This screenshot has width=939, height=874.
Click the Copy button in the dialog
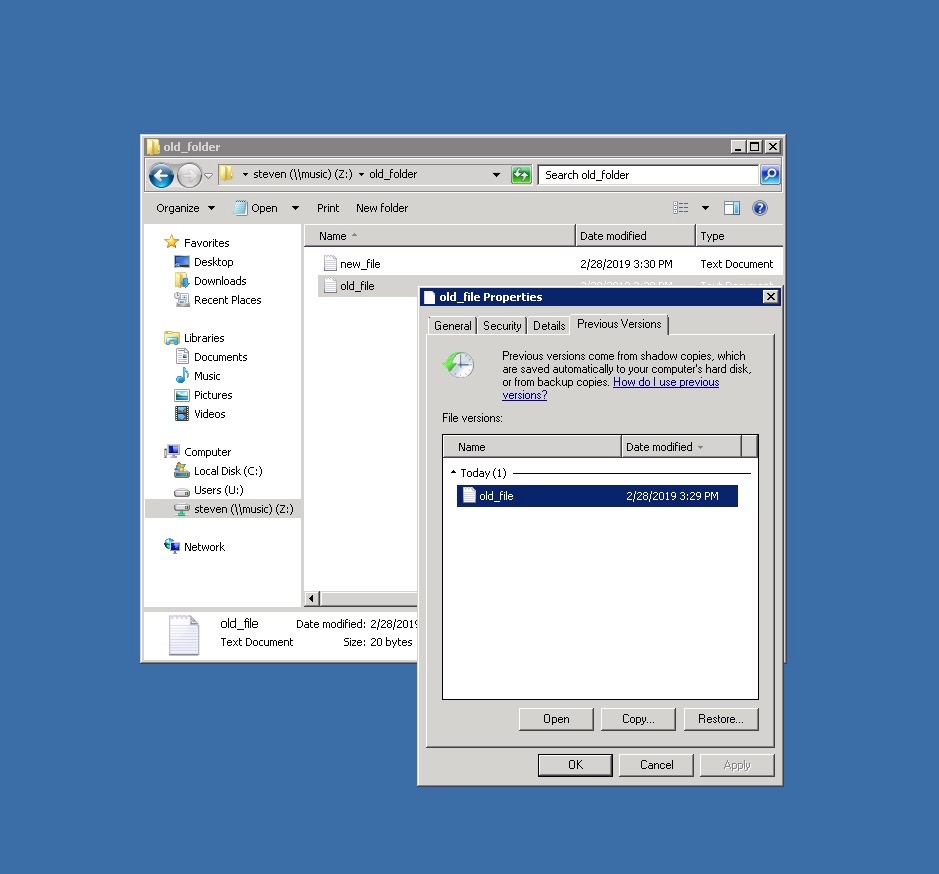click(638, 718)
